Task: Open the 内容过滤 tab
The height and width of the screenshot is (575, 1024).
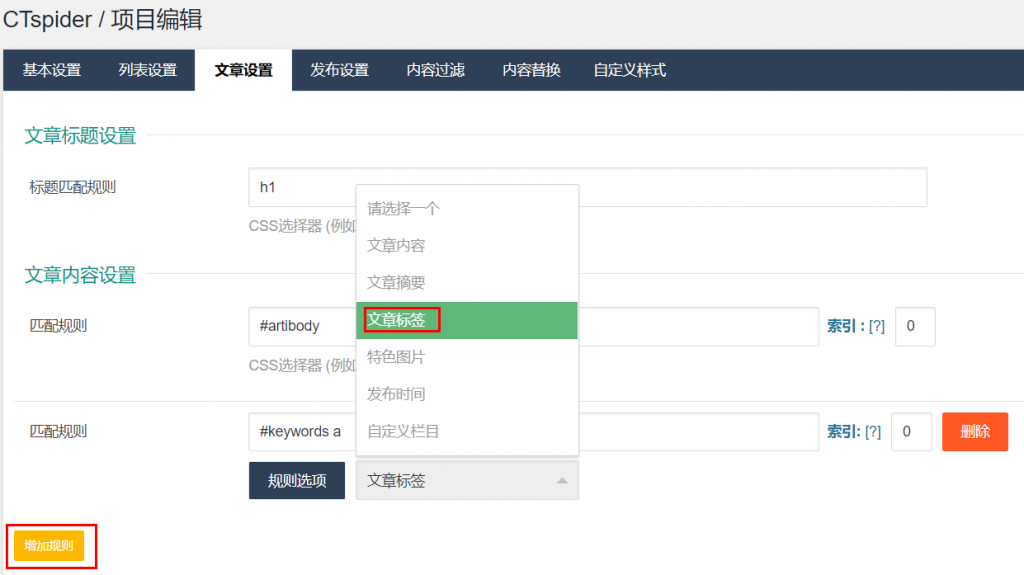Action: click(436, 70)
